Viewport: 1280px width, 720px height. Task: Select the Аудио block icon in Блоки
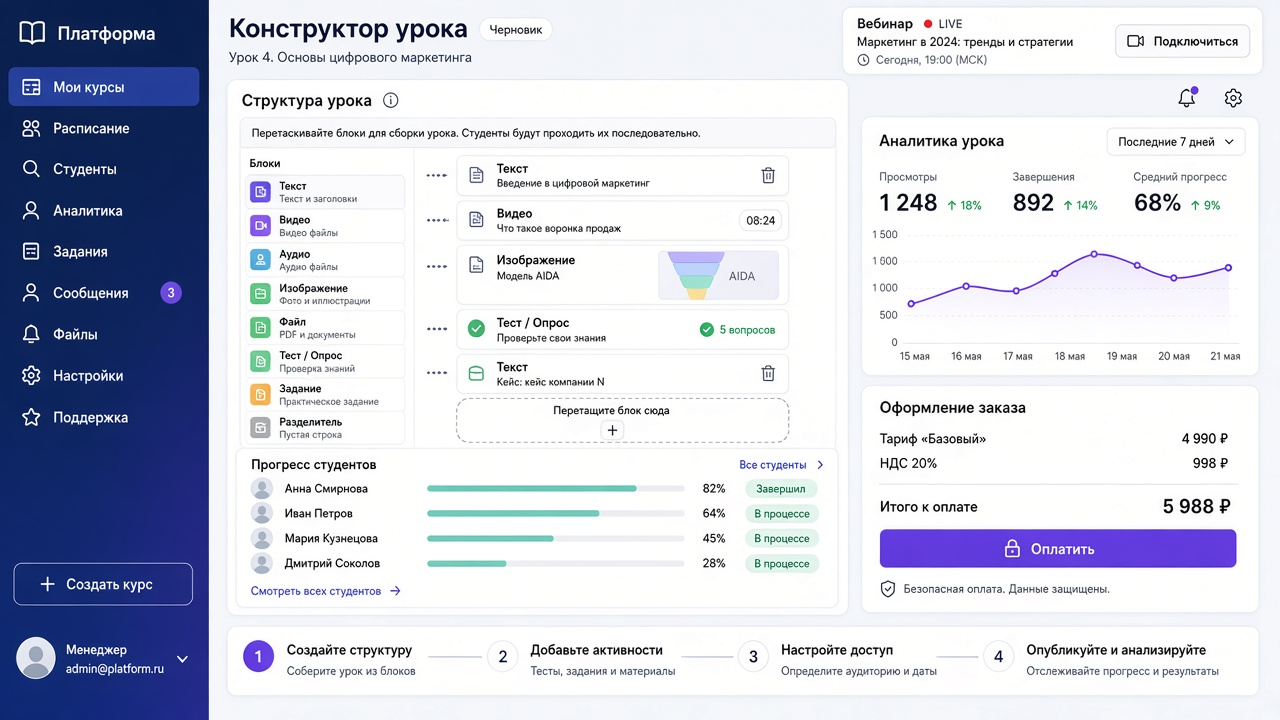tap(260, 260)
